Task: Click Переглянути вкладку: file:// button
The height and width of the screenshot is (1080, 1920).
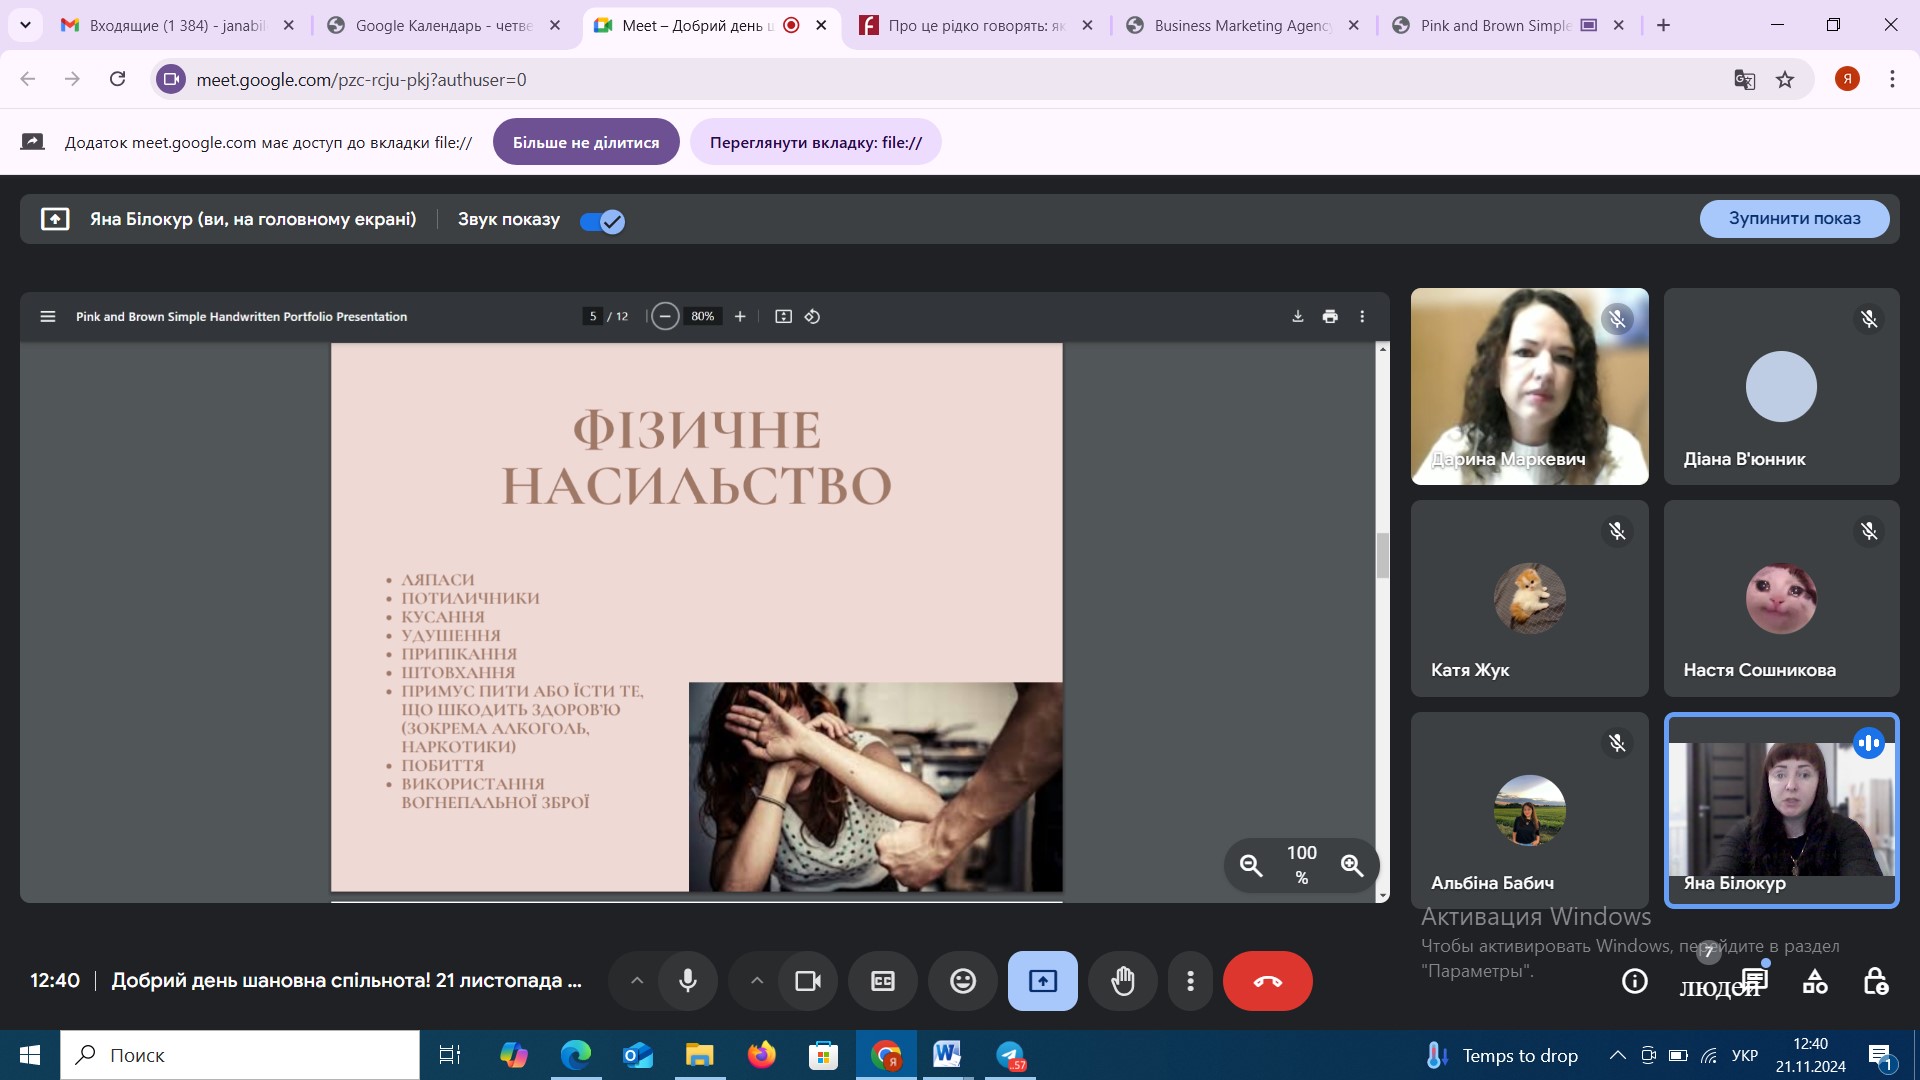Action: 816,142
